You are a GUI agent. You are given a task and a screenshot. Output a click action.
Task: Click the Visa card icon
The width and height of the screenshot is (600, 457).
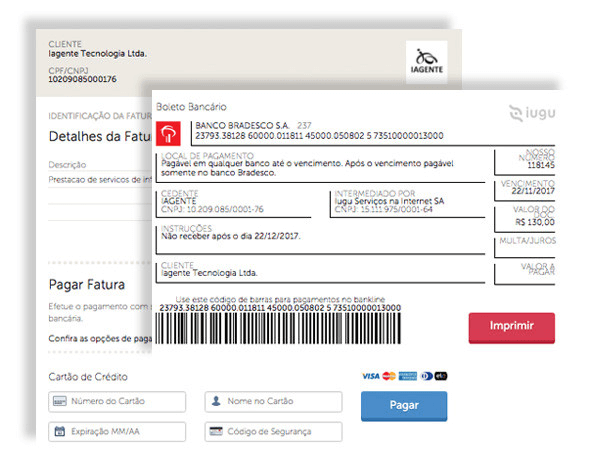(370, 376)
